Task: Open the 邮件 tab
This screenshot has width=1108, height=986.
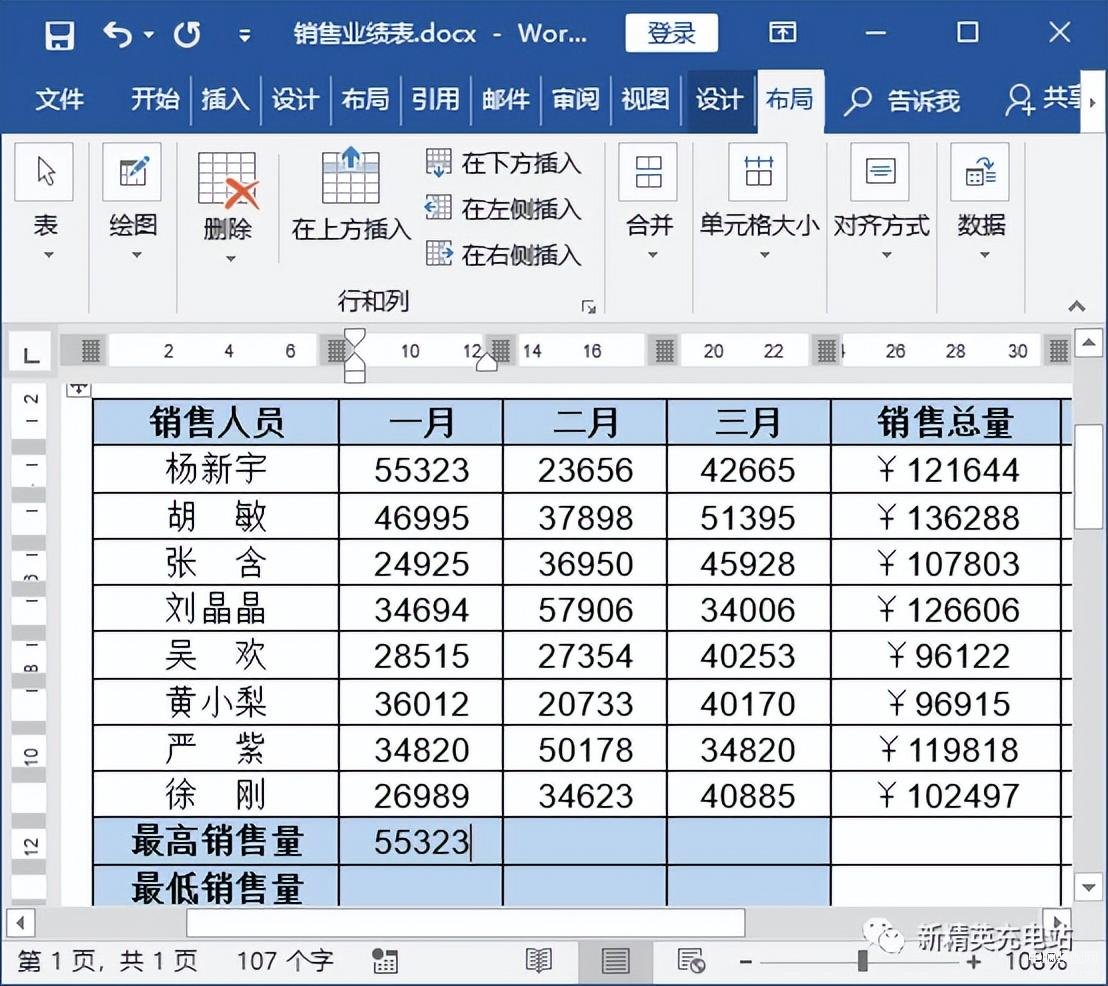Action: coord(506,100)
